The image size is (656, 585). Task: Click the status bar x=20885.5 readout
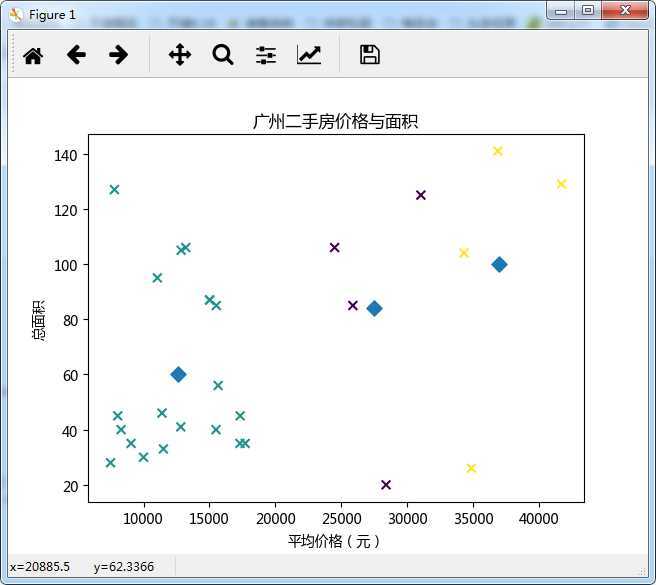tap(40, 567)
